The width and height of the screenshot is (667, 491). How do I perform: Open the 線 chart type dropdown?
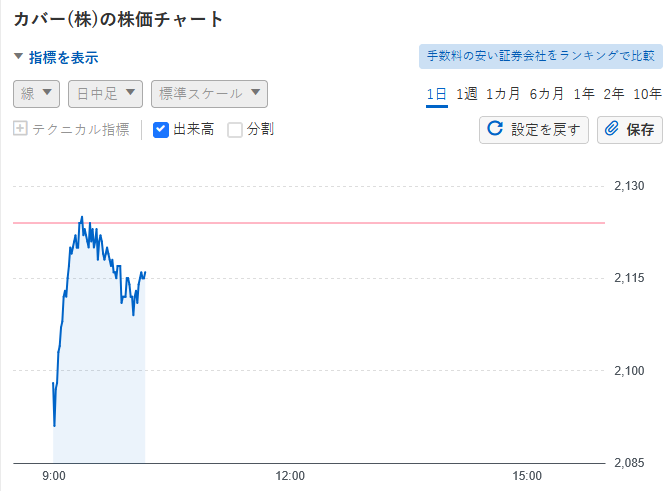37,94
